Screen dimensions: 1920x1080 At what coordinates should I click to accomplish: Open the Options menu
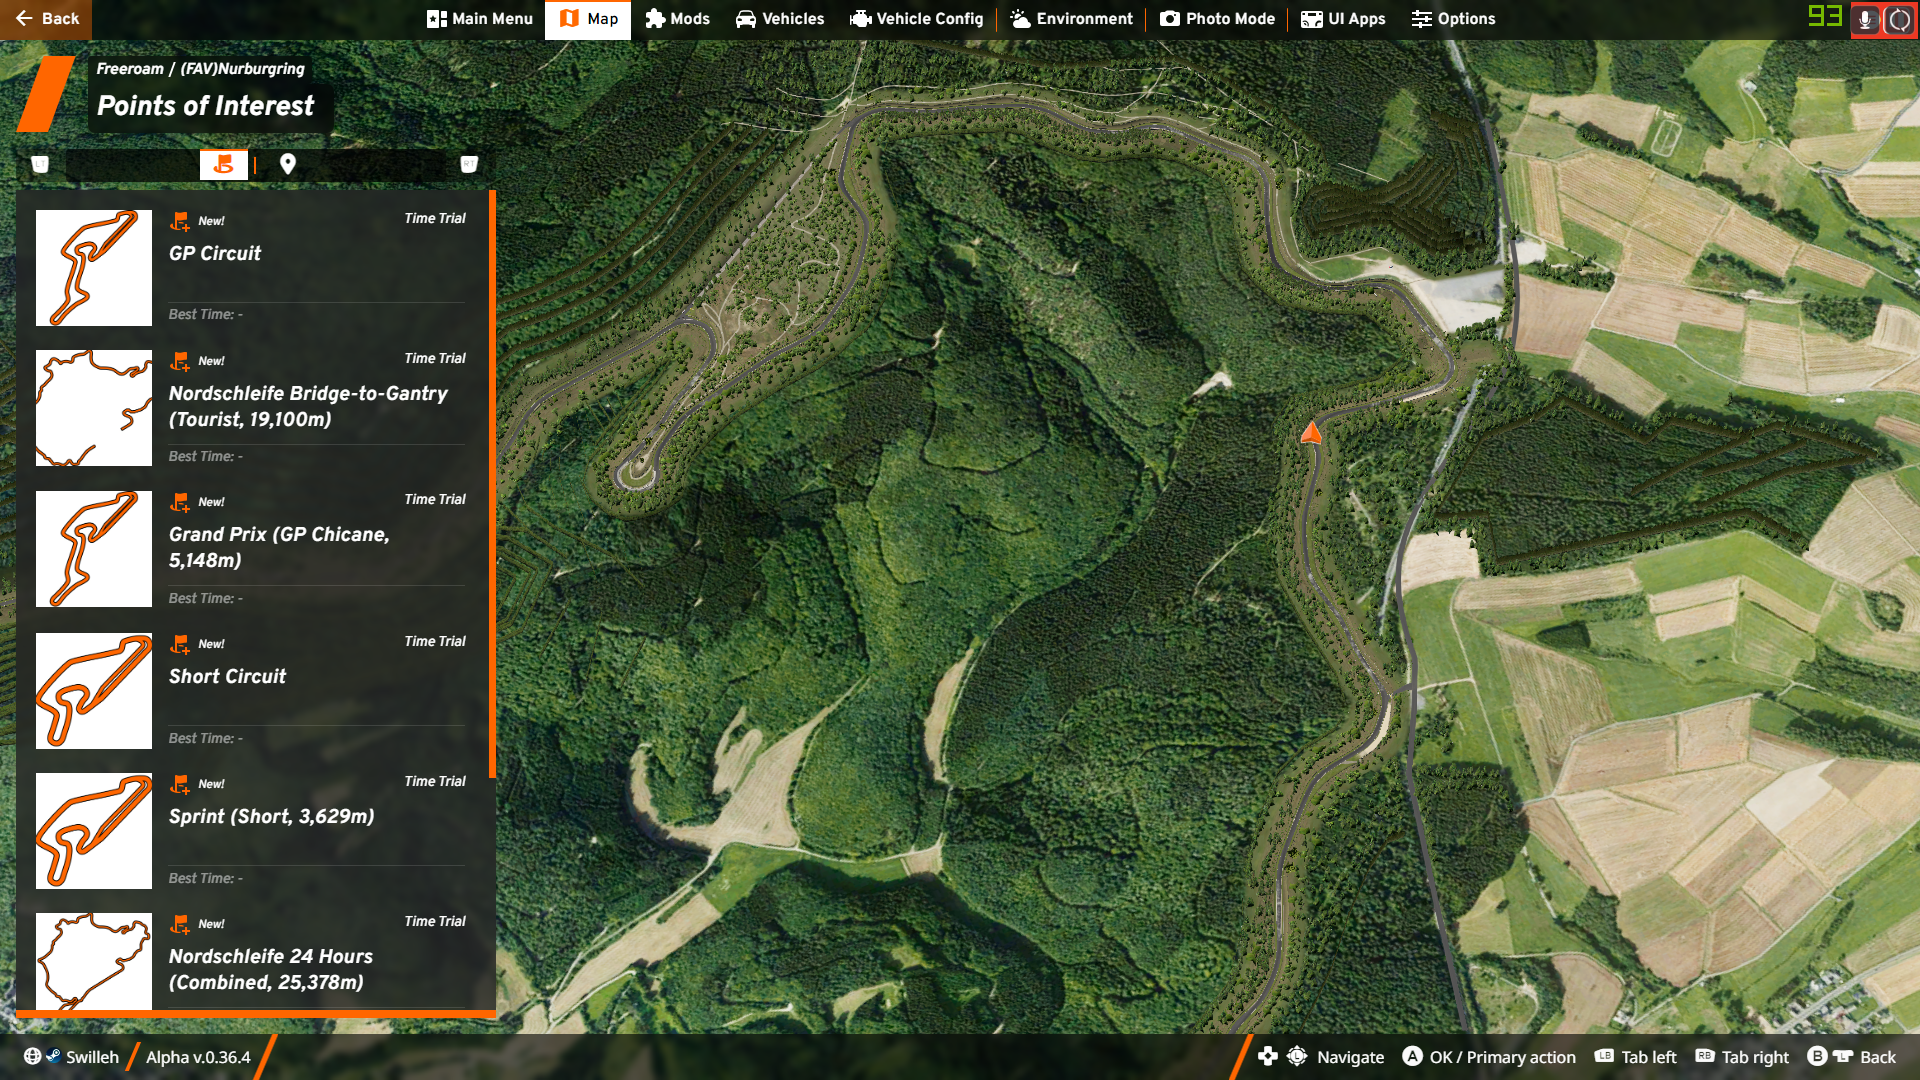point(1453,19)
